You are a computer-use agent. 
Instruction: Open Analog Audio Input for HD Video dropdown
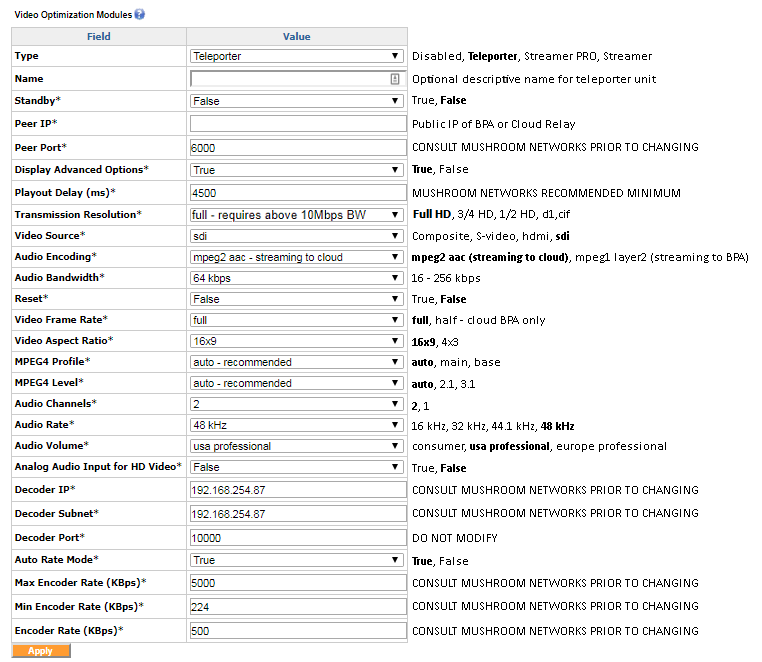coord(296,467)
